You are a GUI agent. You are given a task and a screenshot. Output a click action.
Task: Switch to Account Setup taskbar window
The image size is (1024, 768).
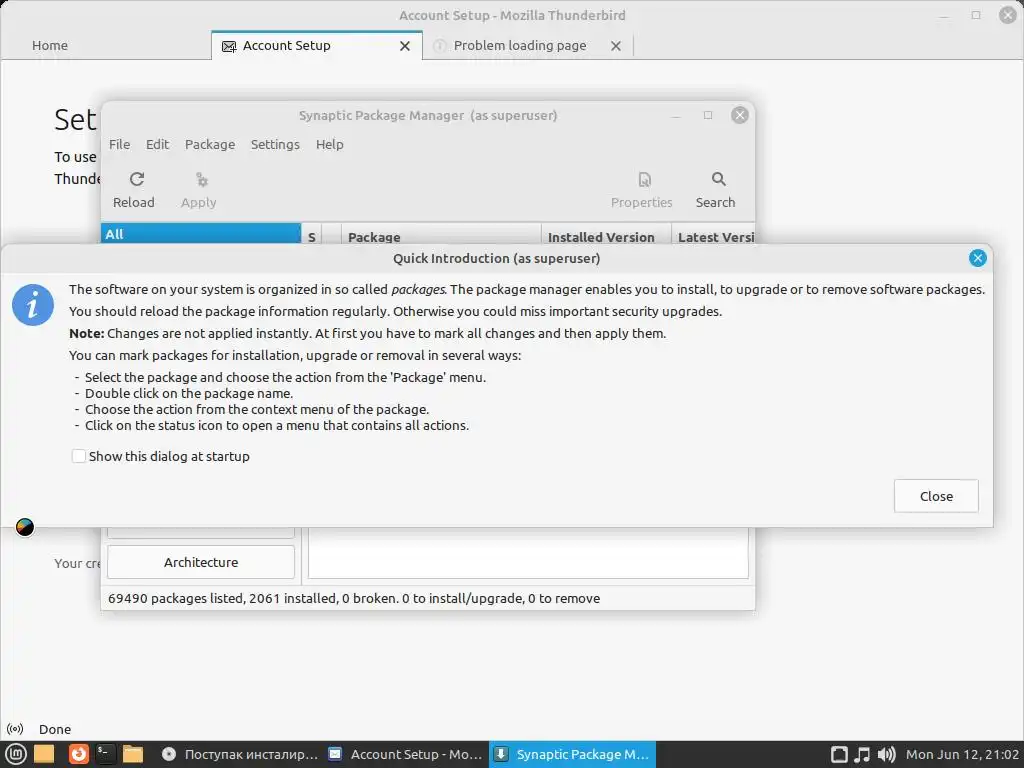point(405,754)
